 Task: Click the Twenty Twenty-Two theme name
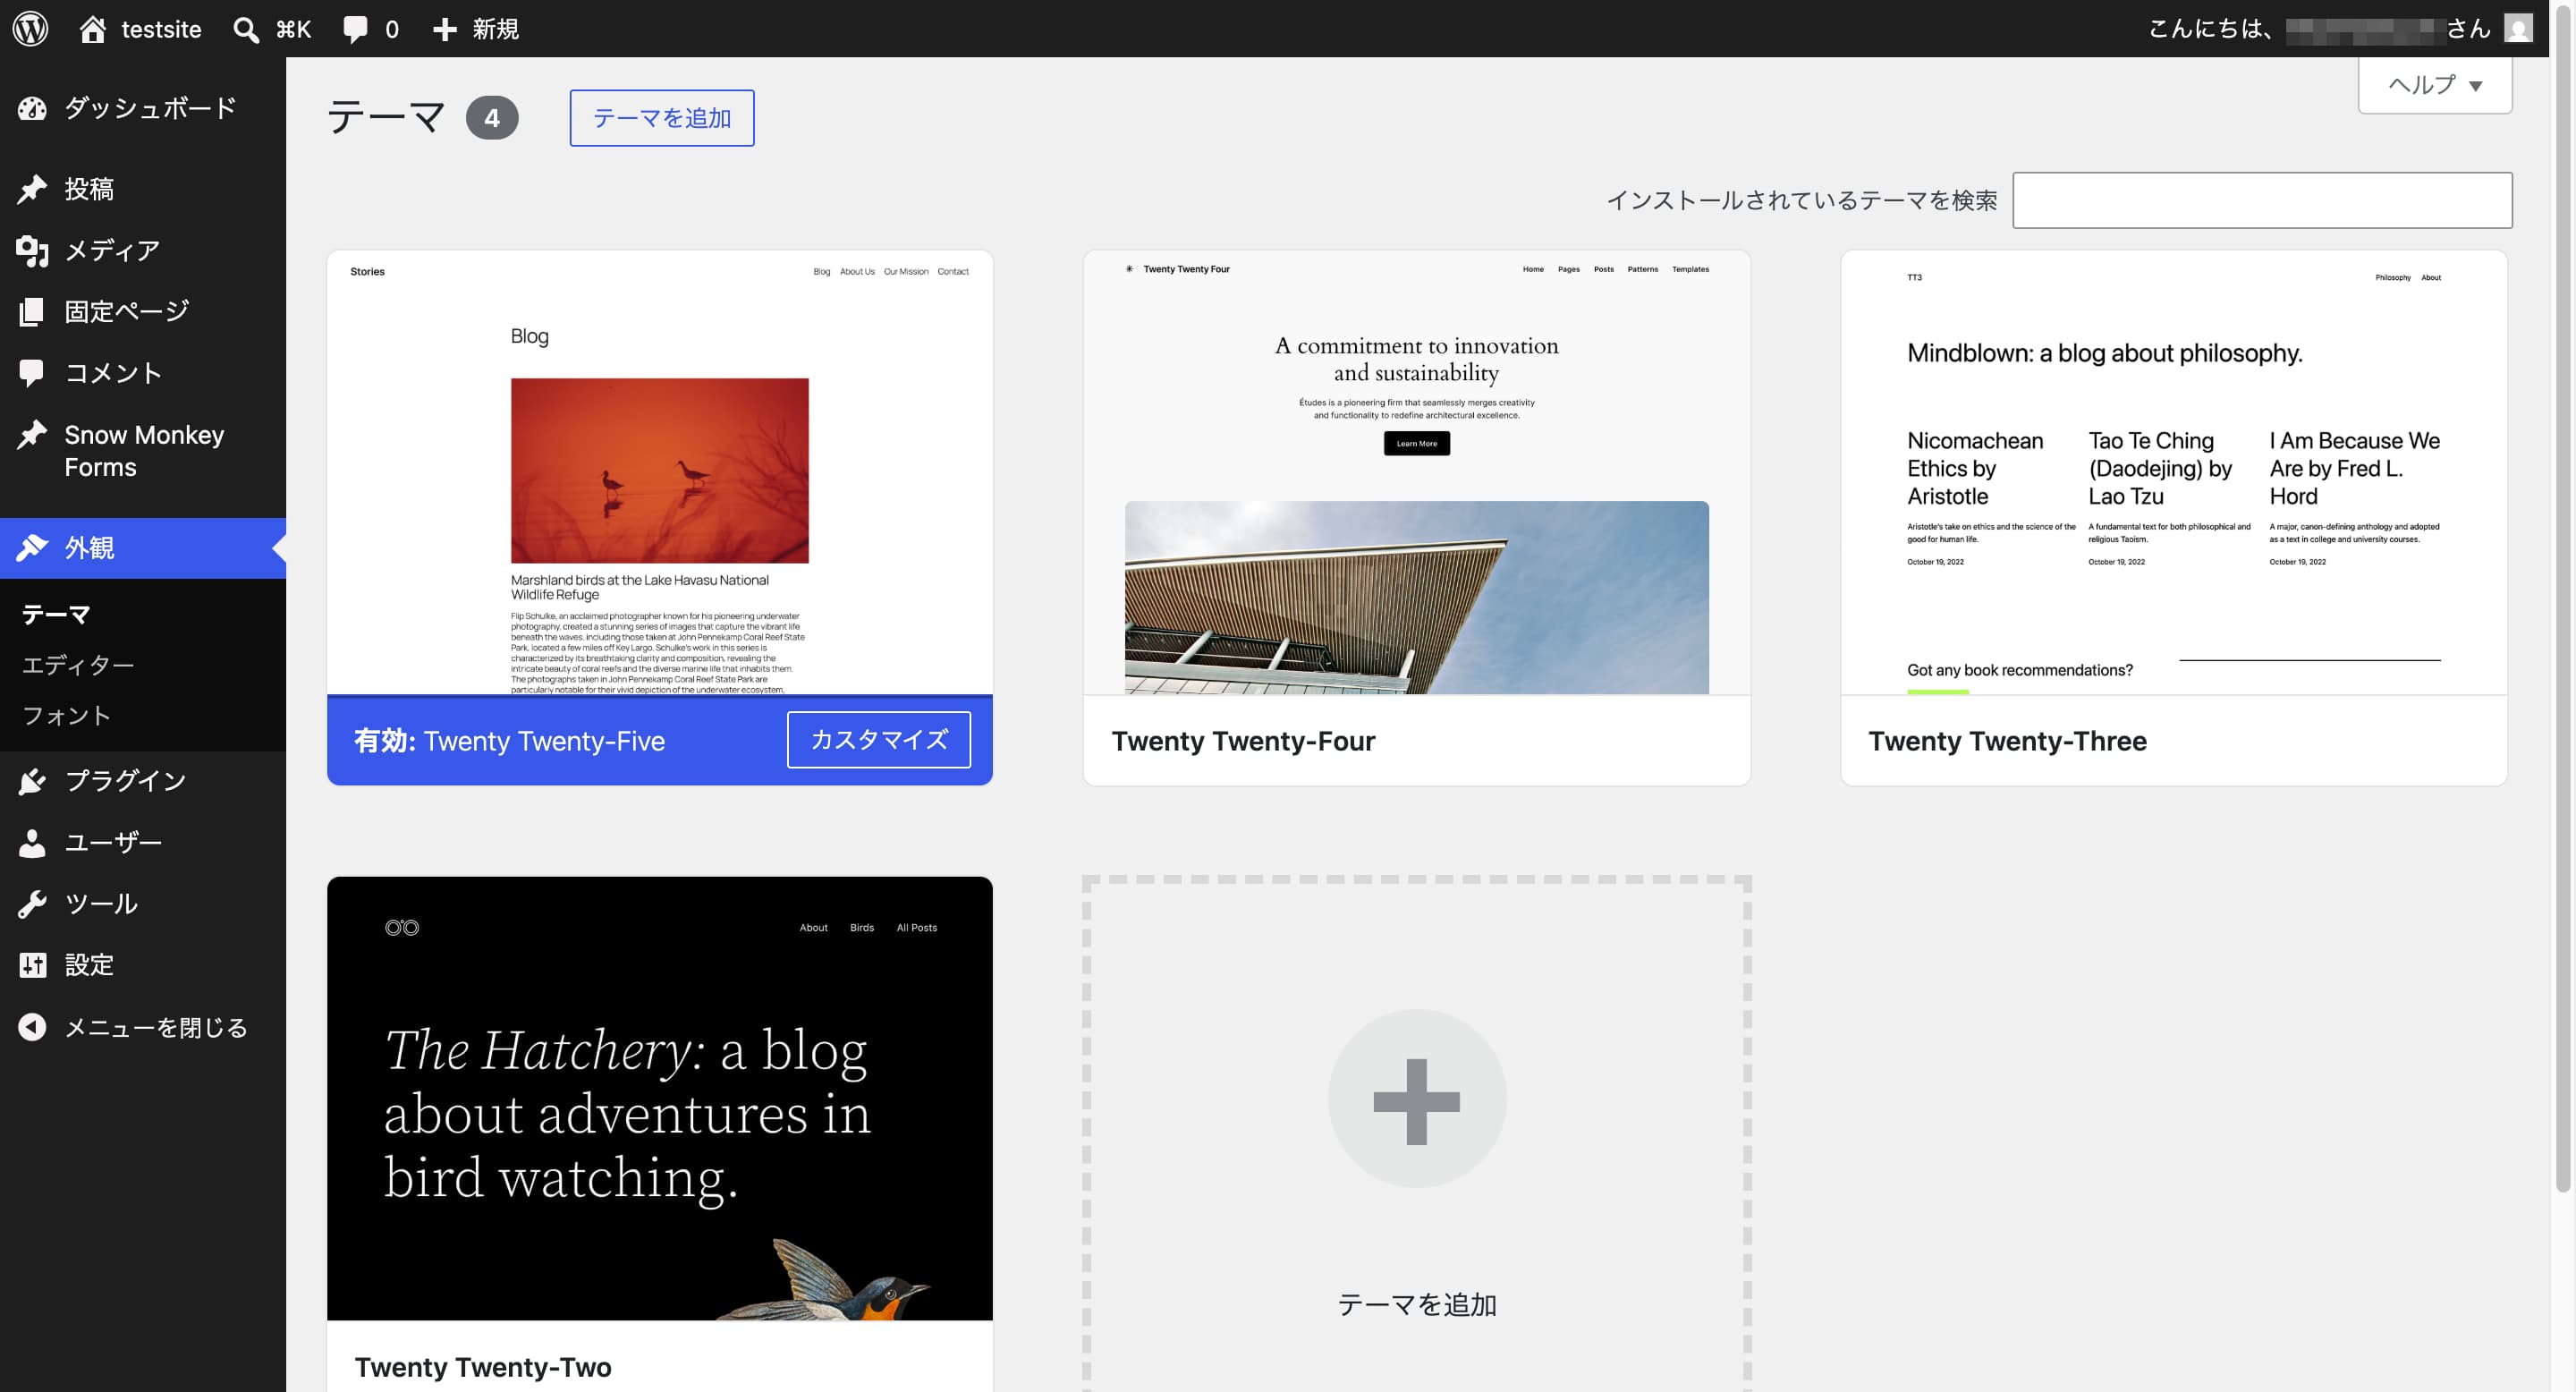tap(483, 1367)
